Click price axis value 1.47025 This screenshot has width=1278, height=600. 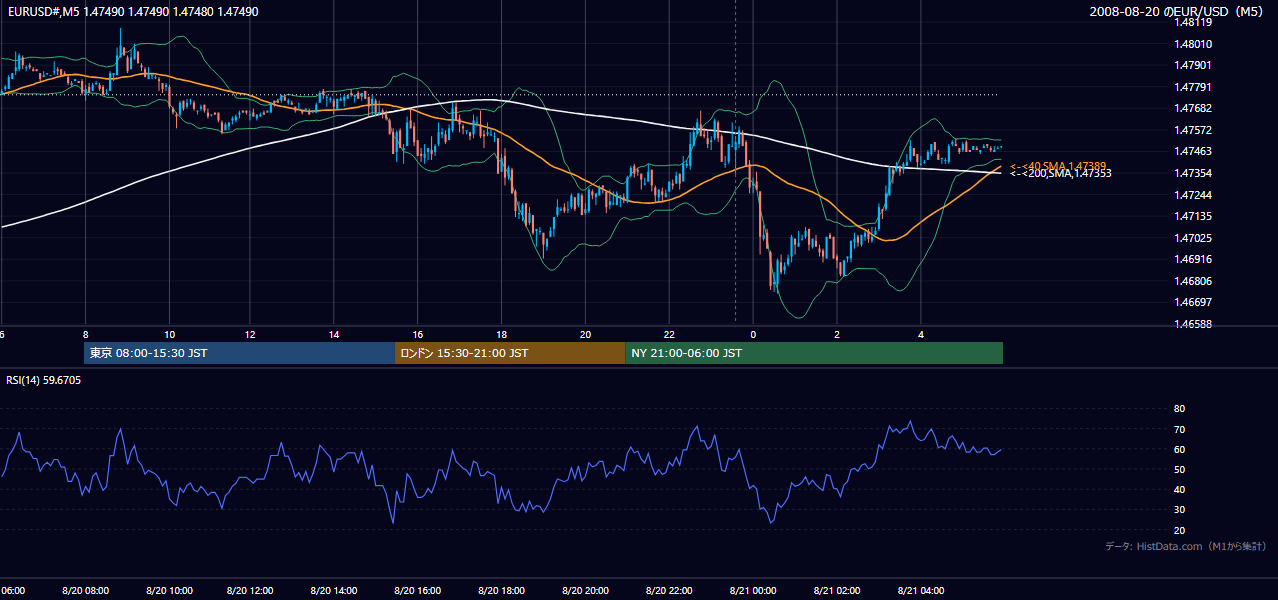pos(1194,238)
